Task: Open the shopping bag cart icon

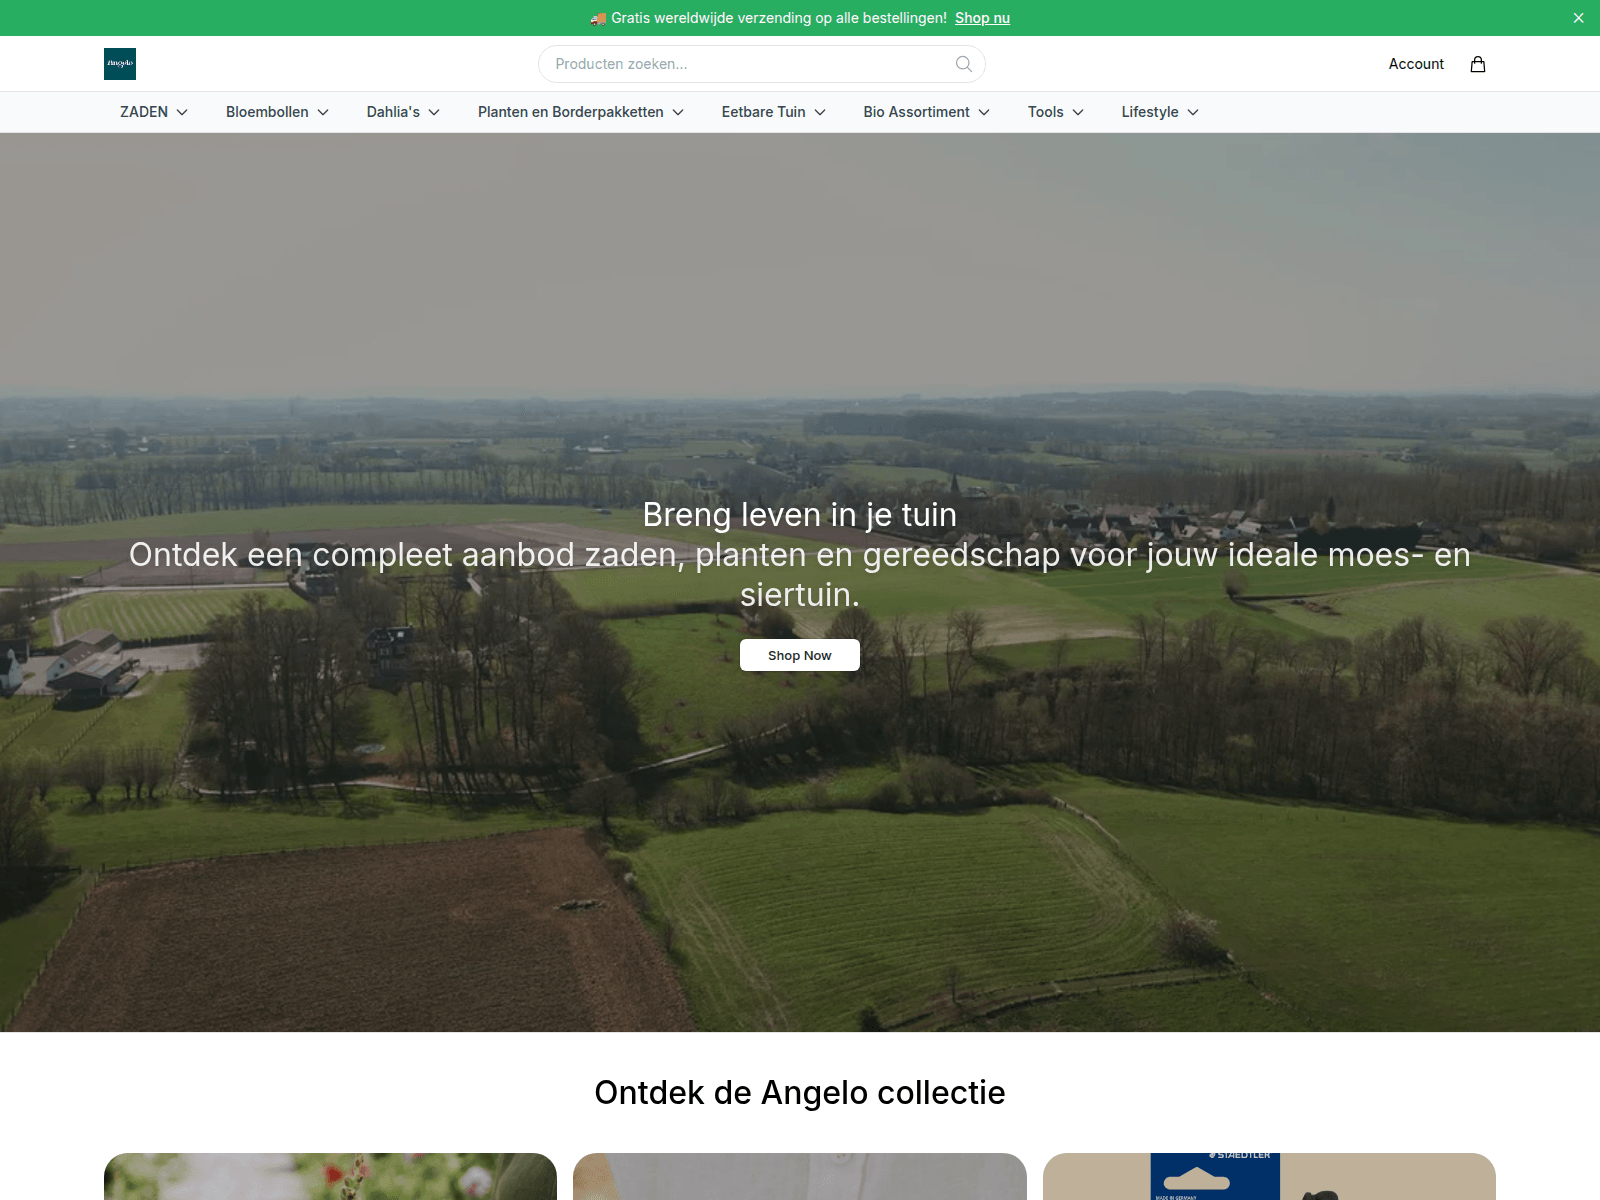Action: coord(1478,64)
